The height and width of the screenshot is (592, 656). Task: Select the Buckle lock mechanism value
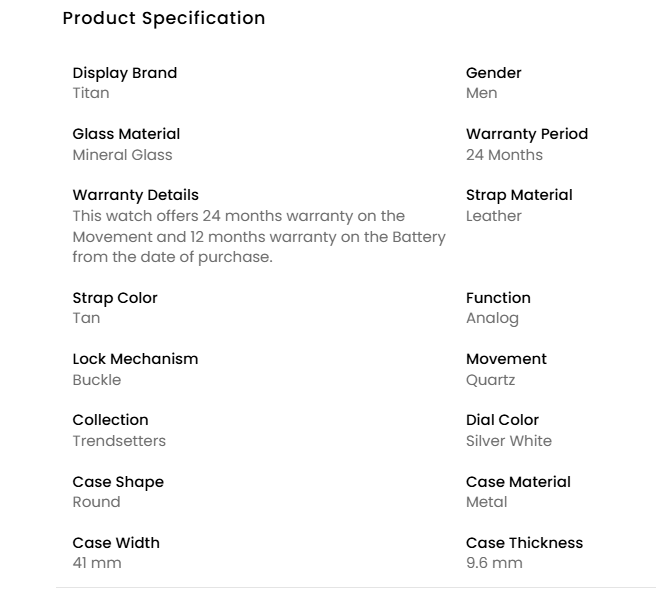point(96,380)
